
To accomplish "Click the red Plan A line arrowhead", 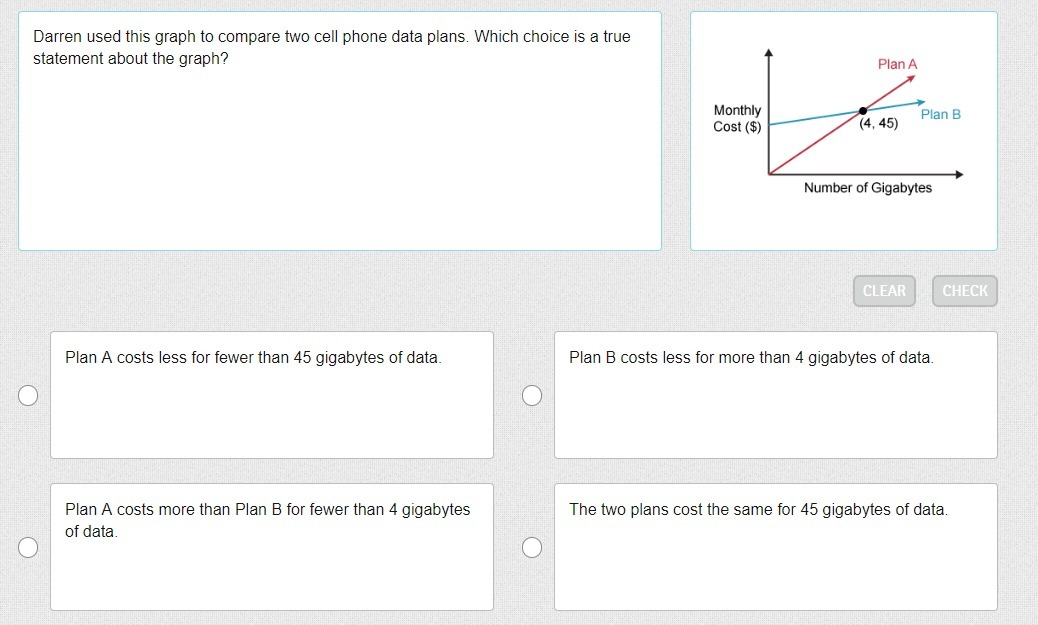I will [912, 77].
